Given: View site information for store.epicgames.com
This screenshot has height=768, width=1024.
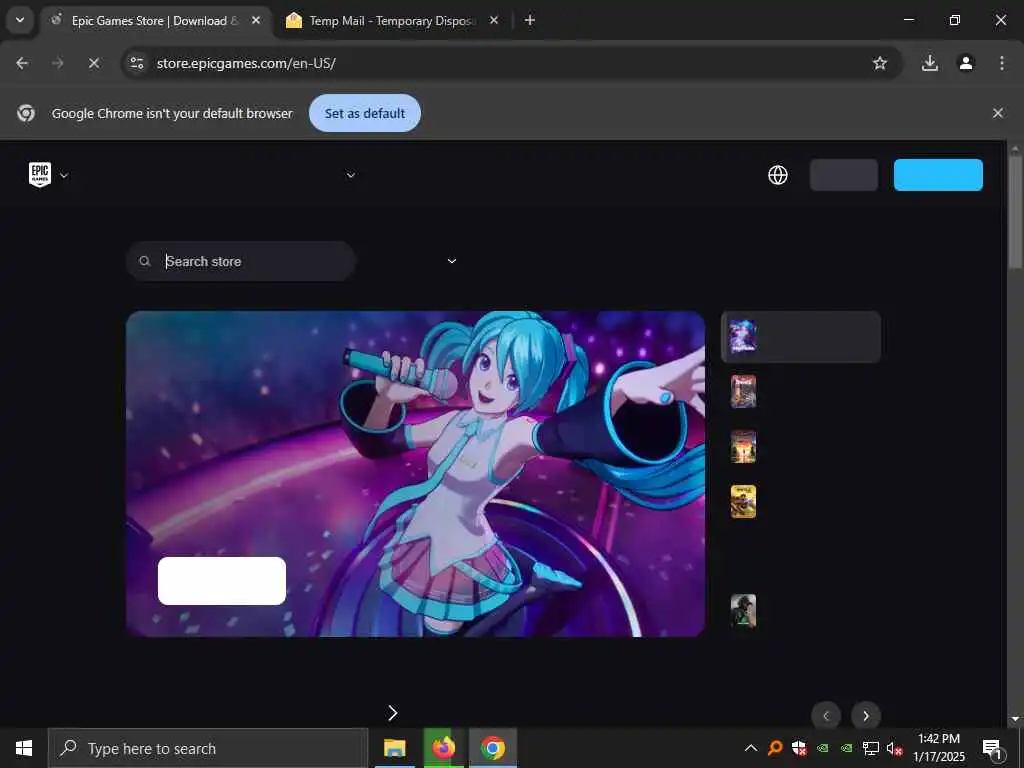Looking at the screenshot, I should 137,63.
